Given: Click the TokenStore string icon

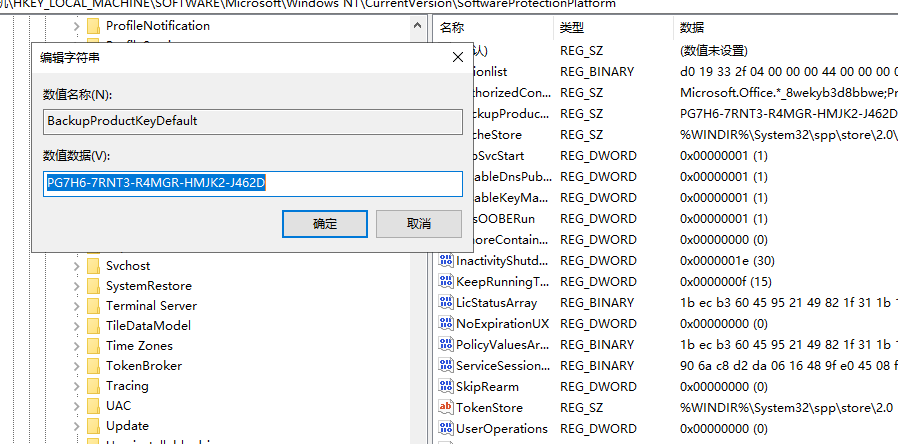Looking at the screenshot, I should tap(446, 407).
